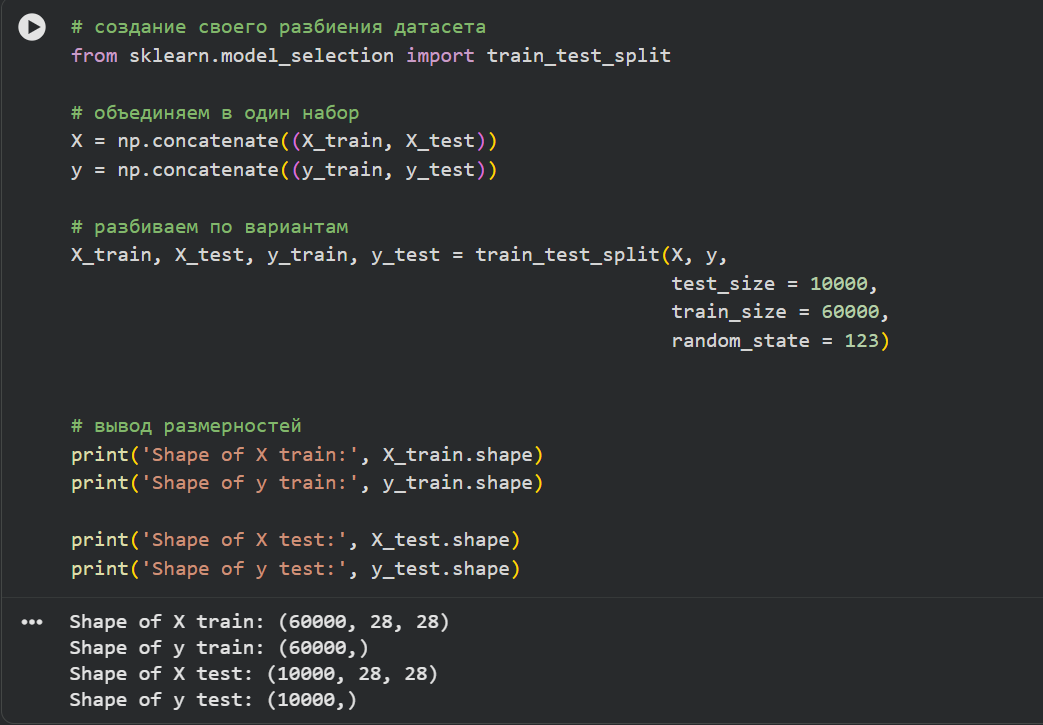Click the print statement for X train shape
Image resolution: width=1043 pixels, height=725 pixels.
(306, 455)
